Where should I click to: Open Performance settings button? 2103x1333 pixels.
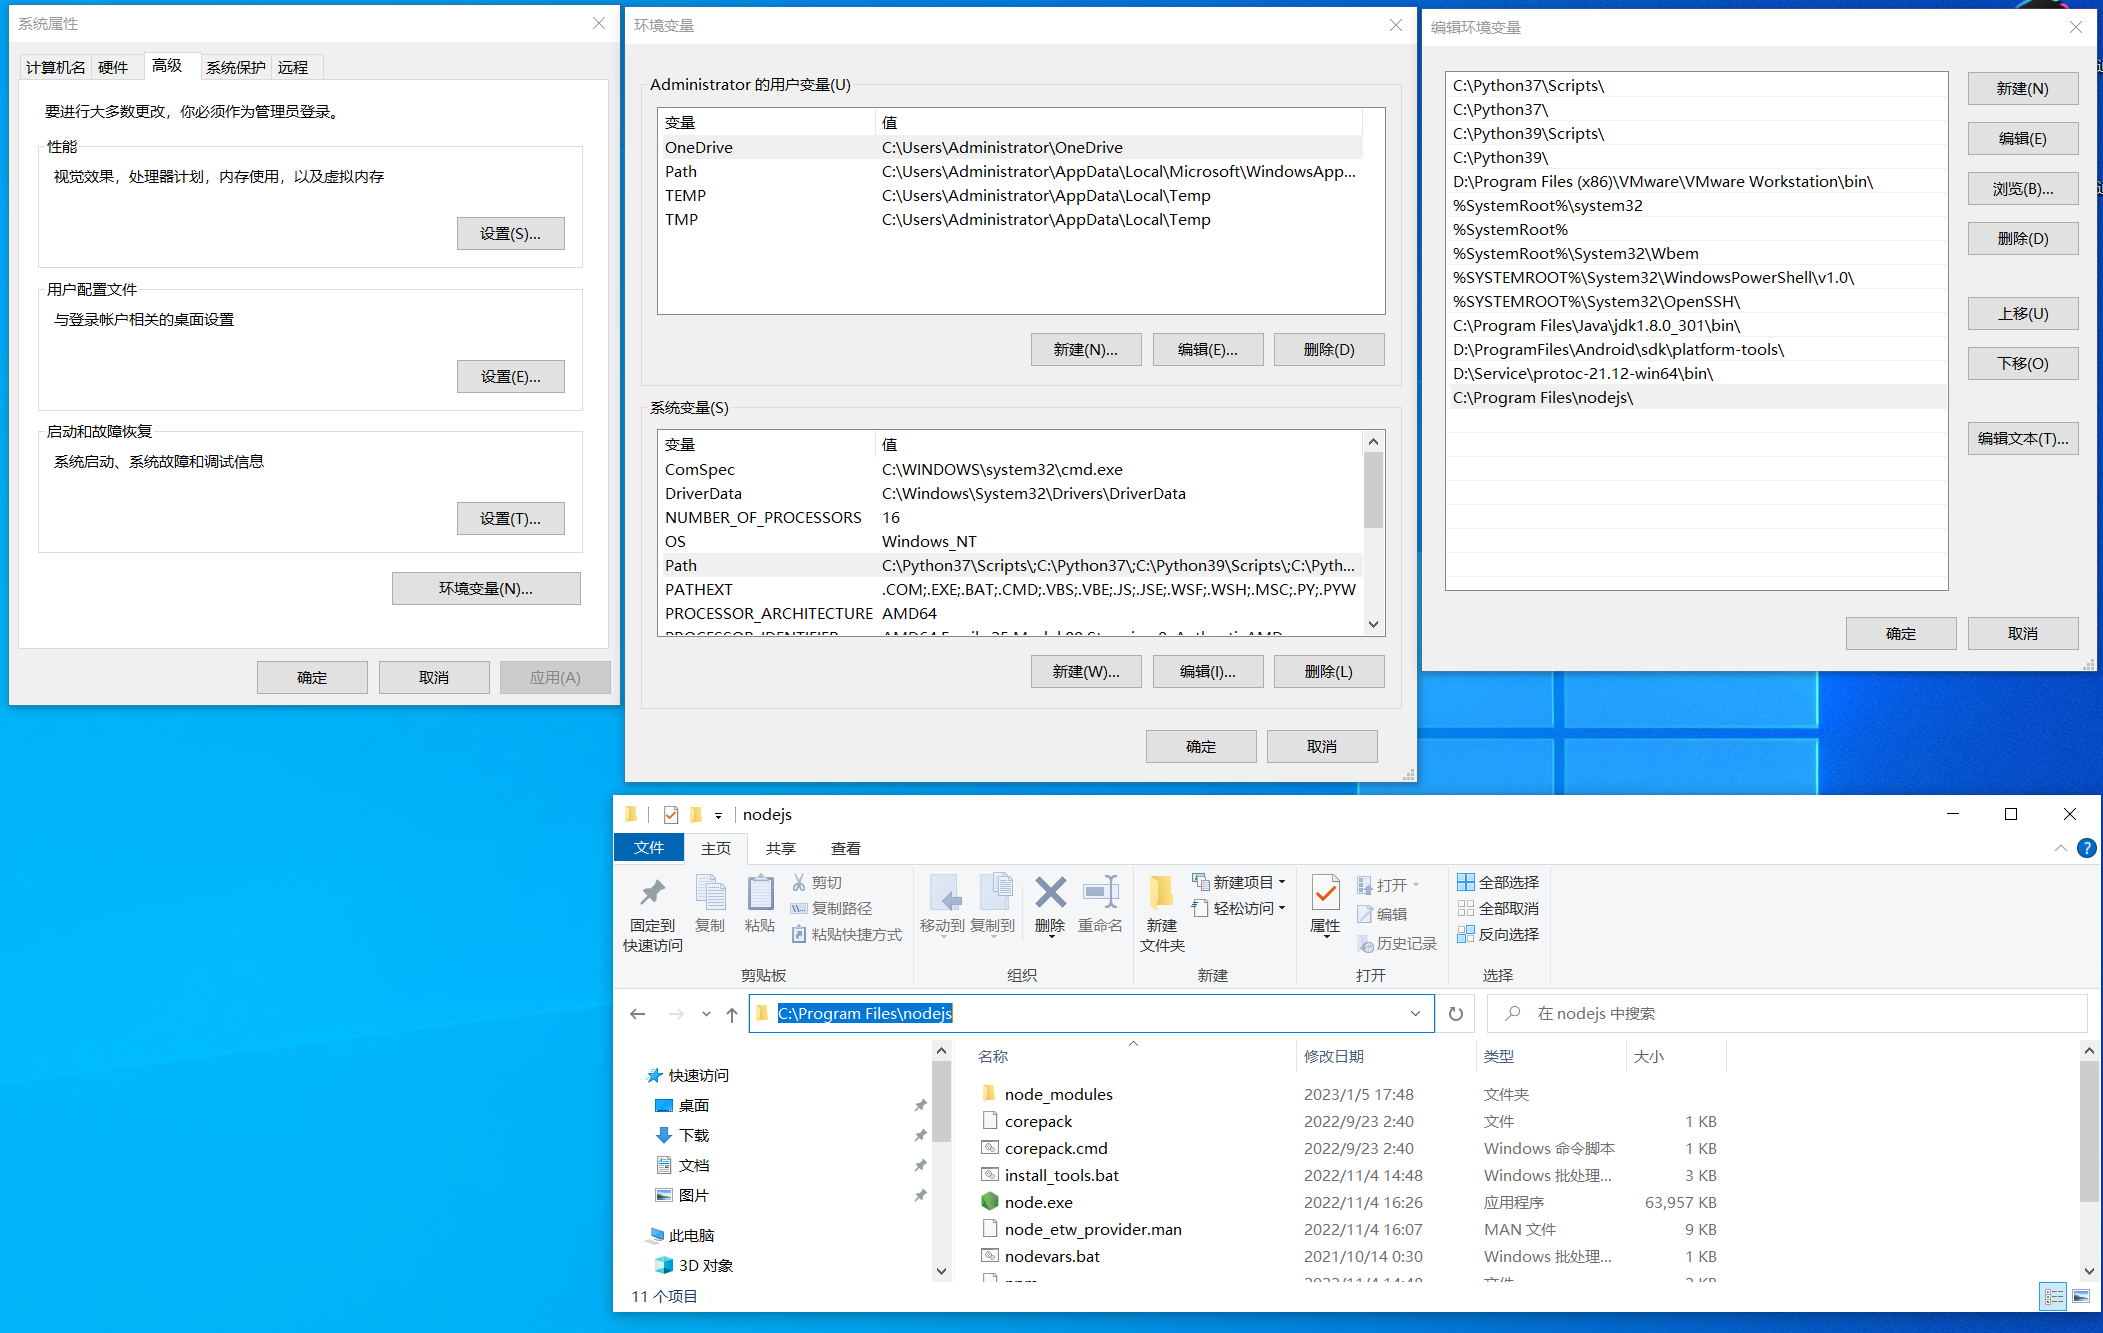511,233
